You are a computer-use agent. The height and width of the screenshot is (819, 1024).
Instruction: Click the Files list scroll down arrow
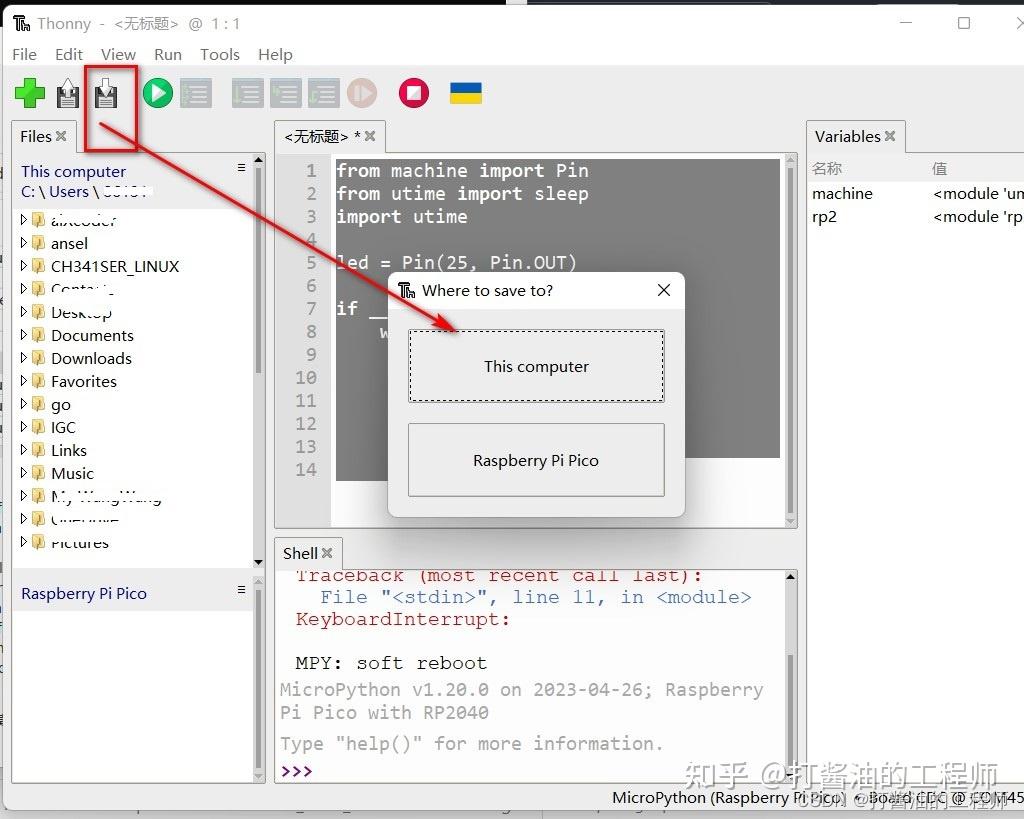click(259, 562)
